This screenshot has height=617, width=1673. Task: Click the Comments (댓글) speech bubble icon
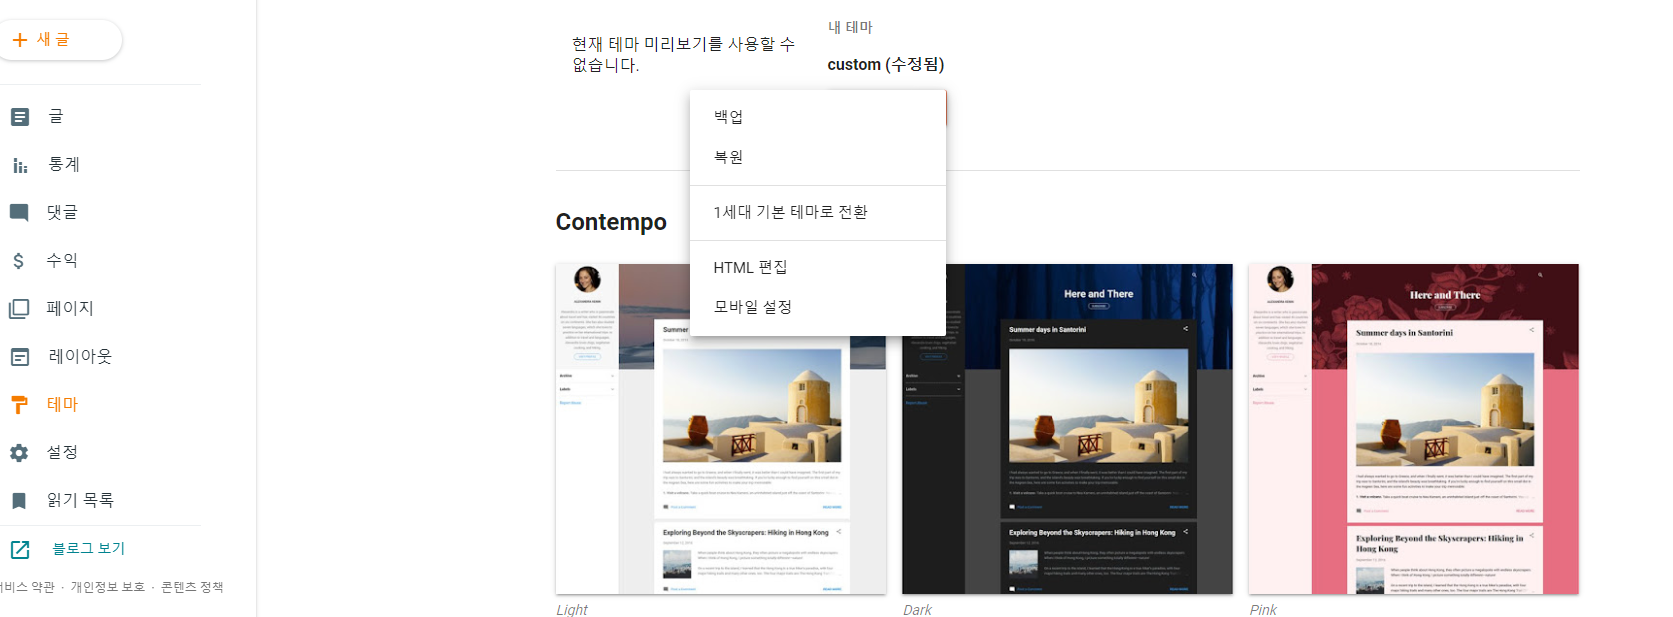click(19, 213)
